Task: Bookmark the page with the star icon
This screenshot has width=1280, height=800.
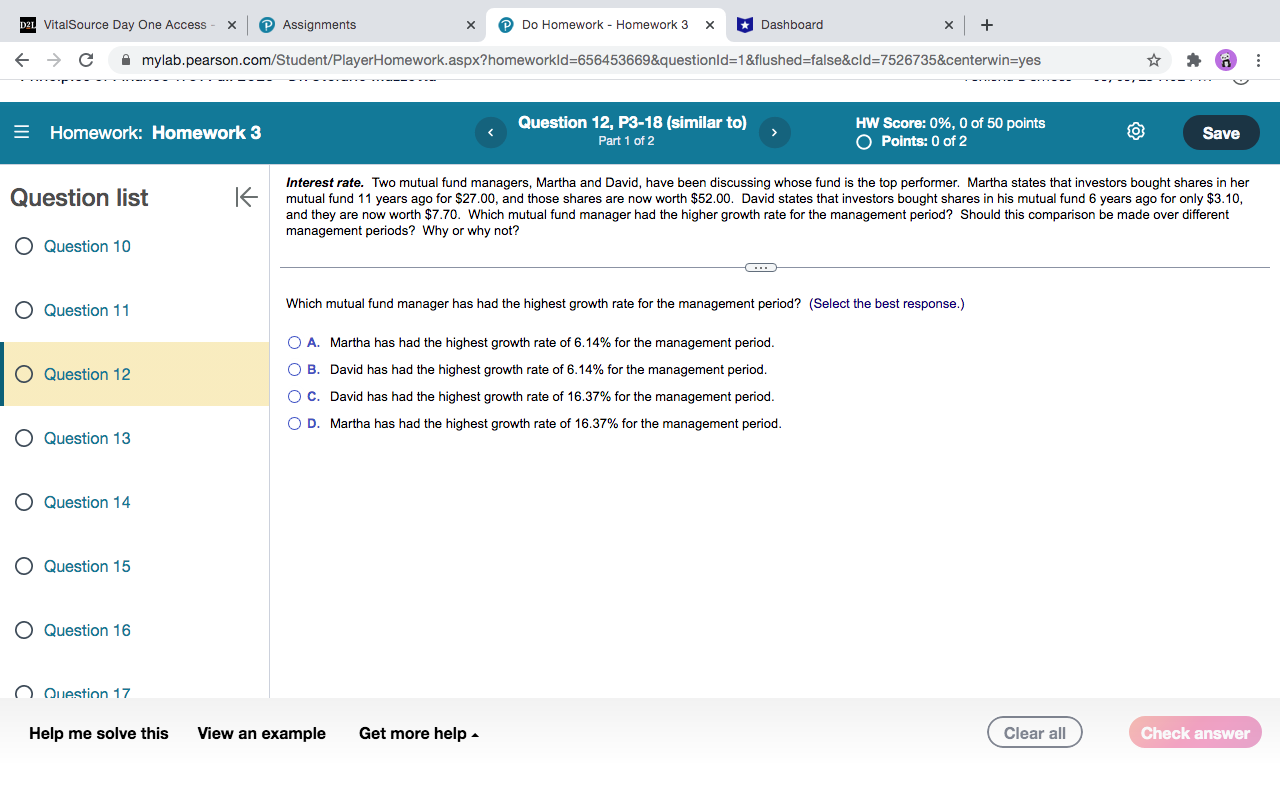Action: click(x=1154, y=60)
